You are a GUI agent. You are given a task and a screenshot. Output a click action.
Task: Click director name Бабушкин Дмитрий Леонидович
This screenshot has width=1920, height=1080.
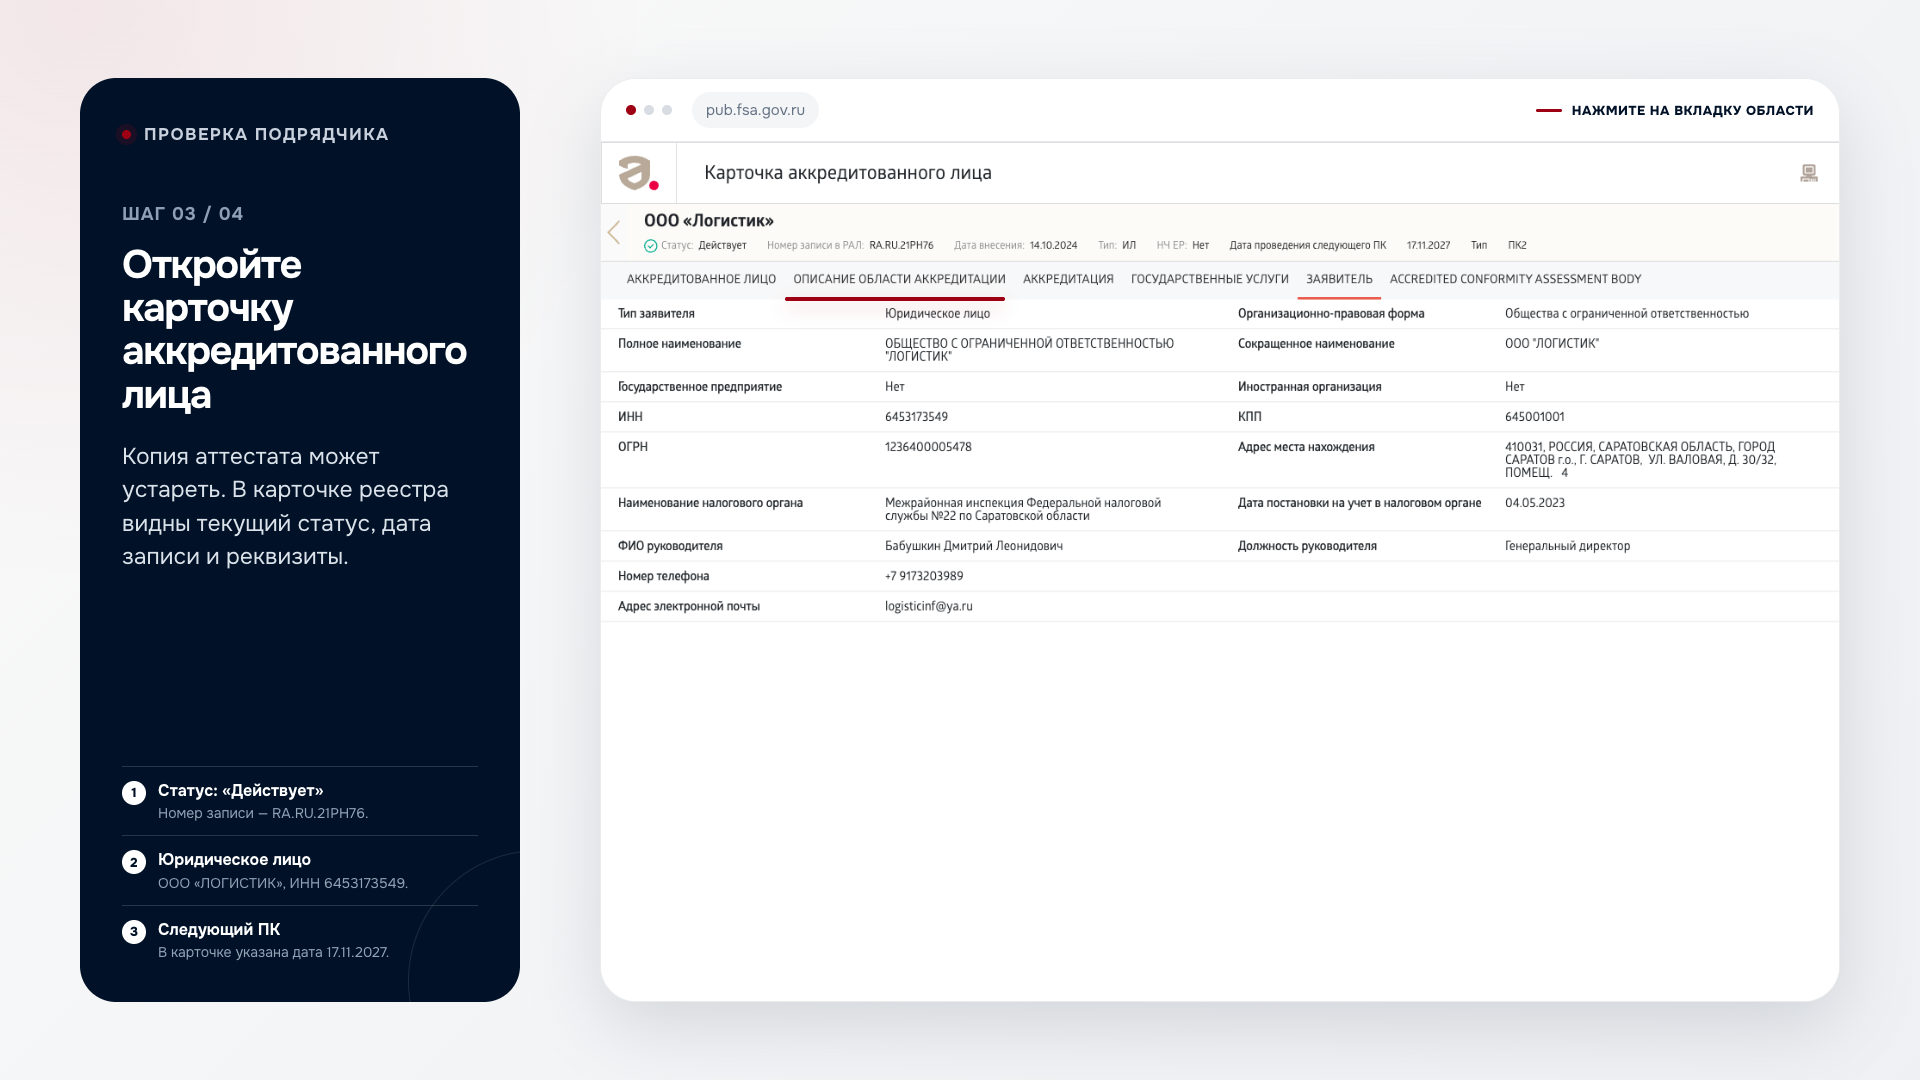(973, 546)
